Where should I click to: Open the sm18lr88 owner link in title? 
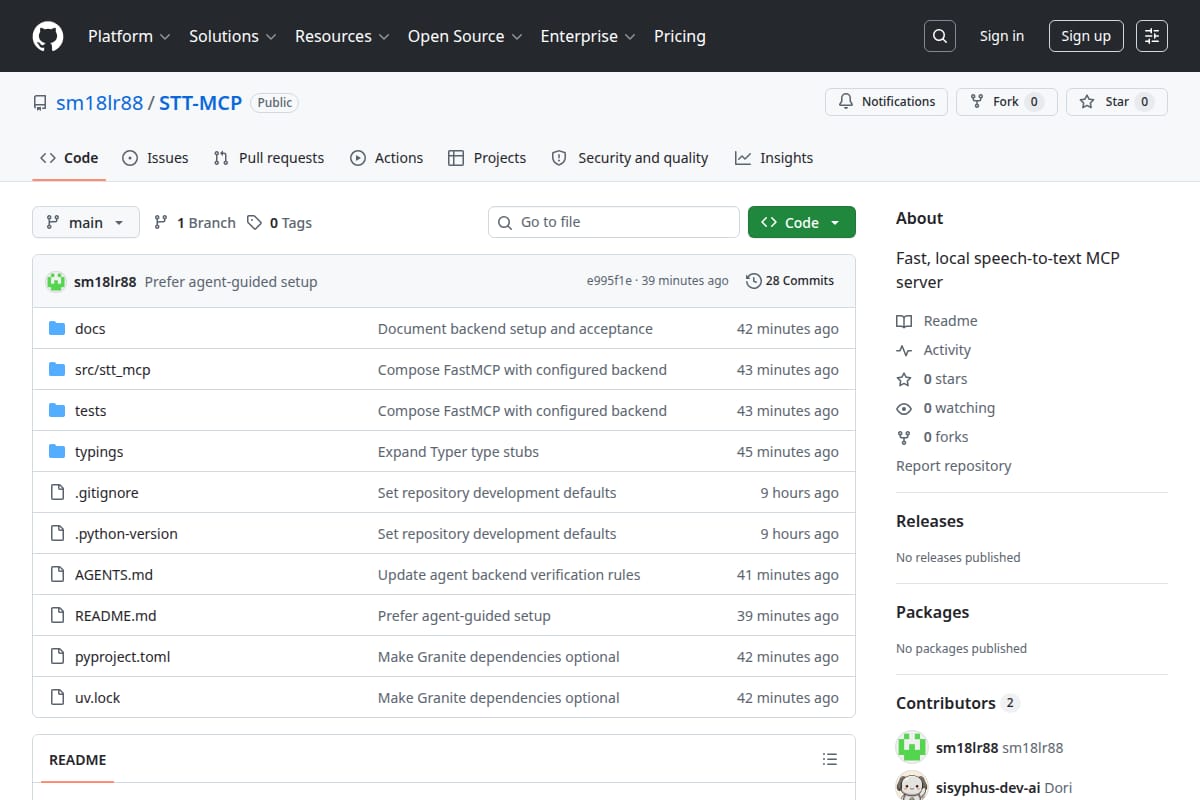99,102
